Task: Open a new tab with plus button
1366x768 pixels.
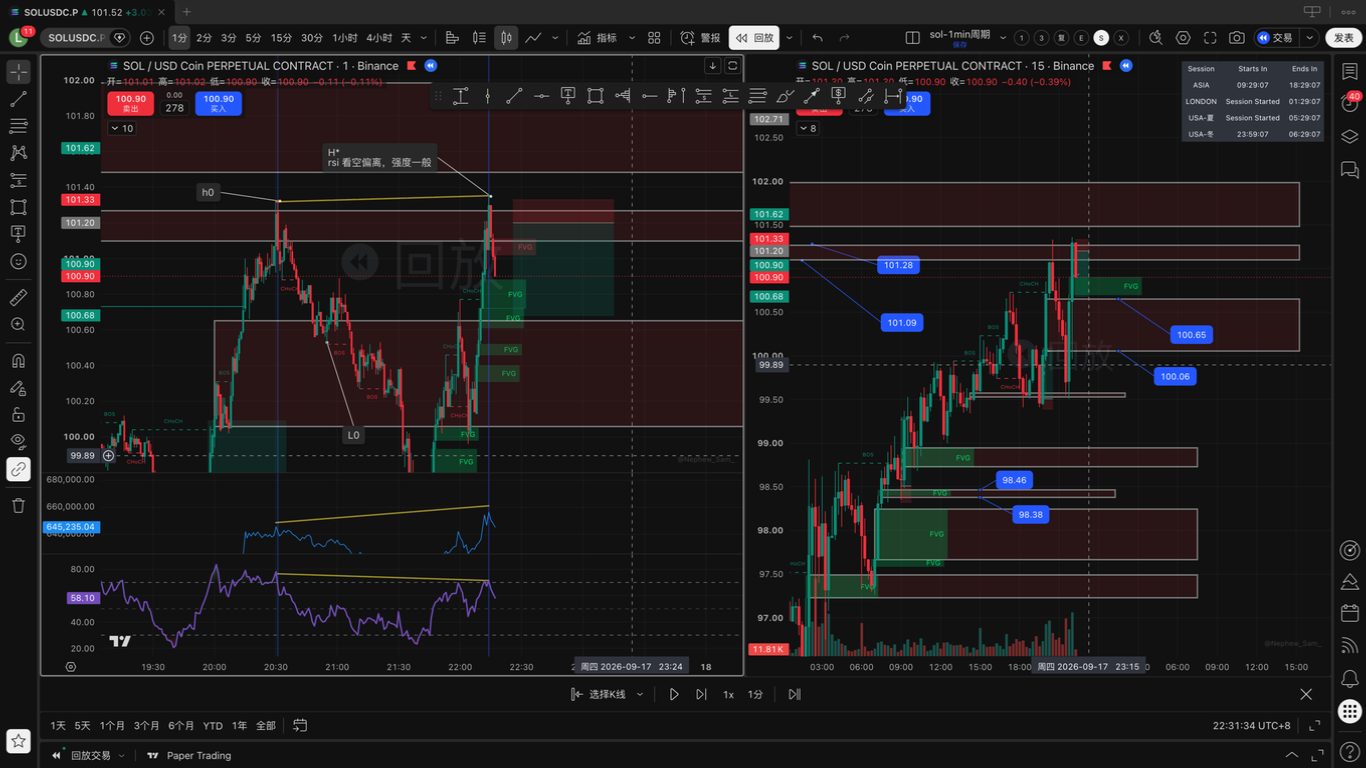Action: tap(187, 12)
